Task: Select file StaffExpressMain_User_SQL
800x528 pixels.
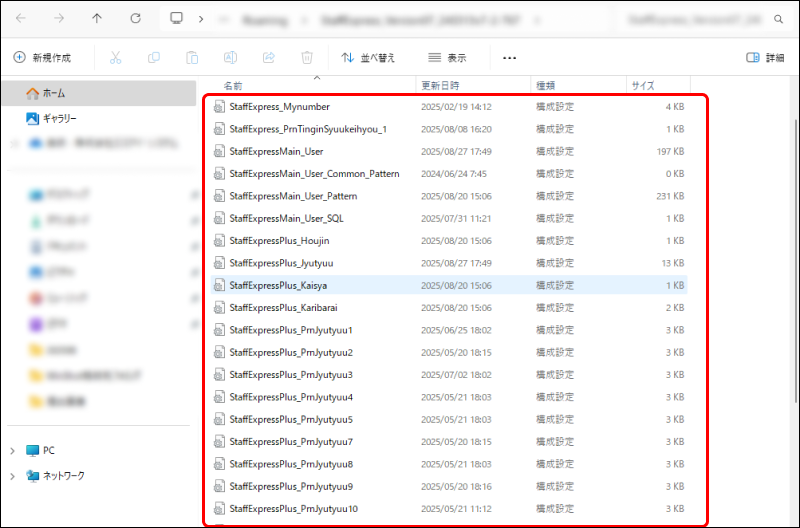Action: (286, 218)
